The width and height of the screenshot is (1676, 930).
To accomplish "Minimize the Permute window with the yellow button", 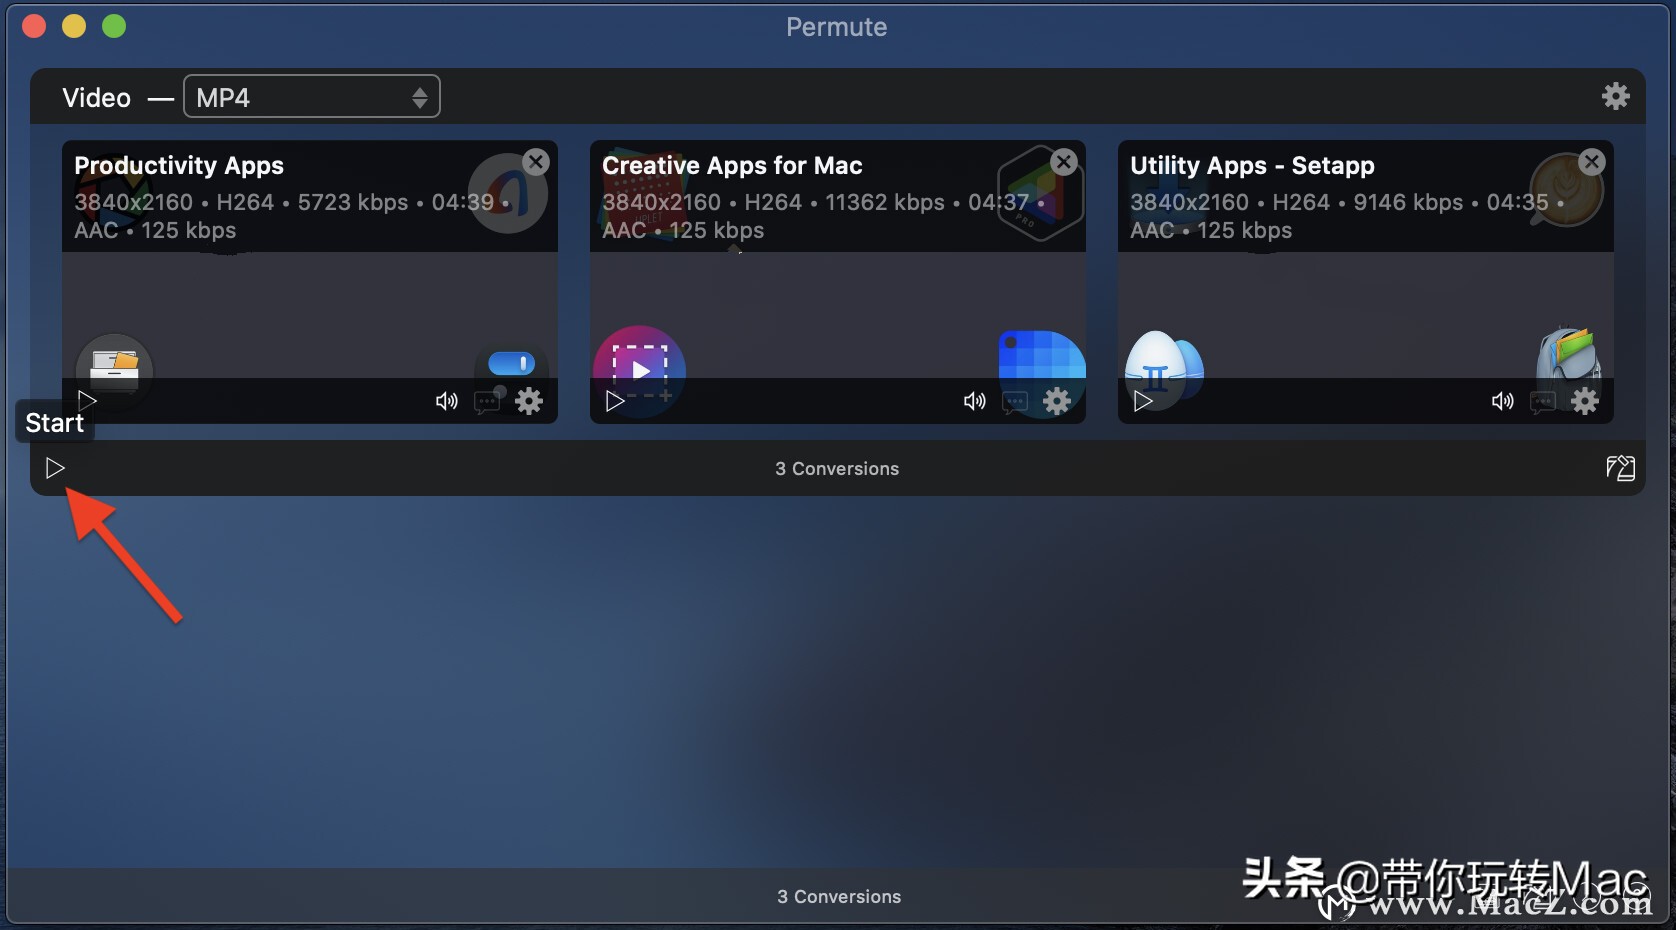I will point(74,26).
